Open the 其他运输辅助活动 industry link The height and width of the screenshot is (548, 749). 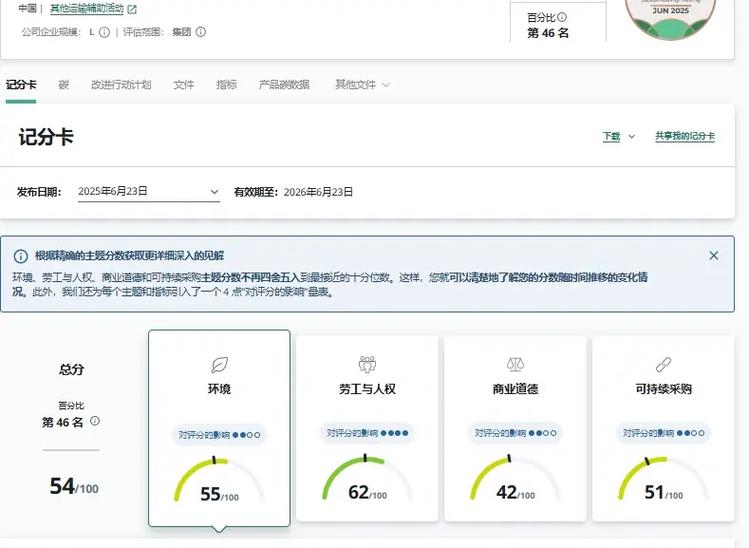coord(86,9)
